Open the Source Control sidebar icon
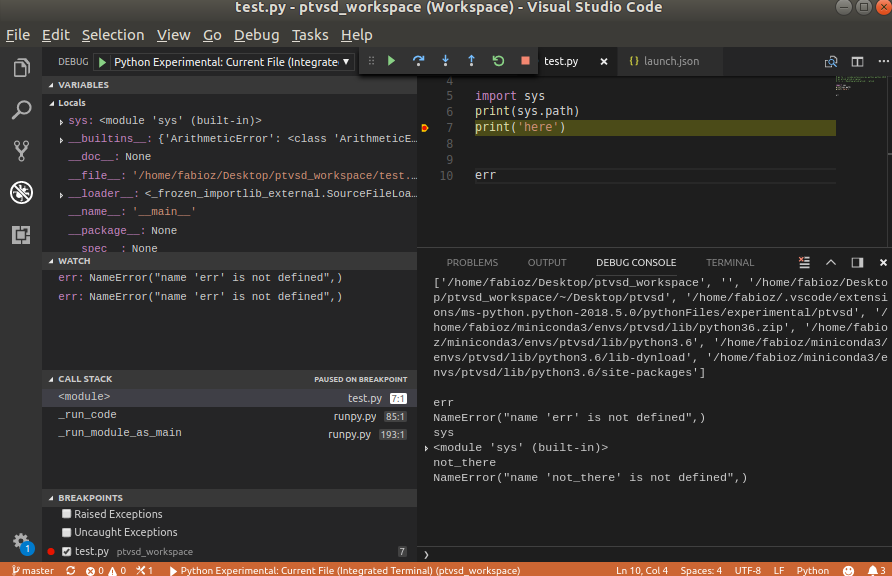892x576 pixels. click(21, 150)
